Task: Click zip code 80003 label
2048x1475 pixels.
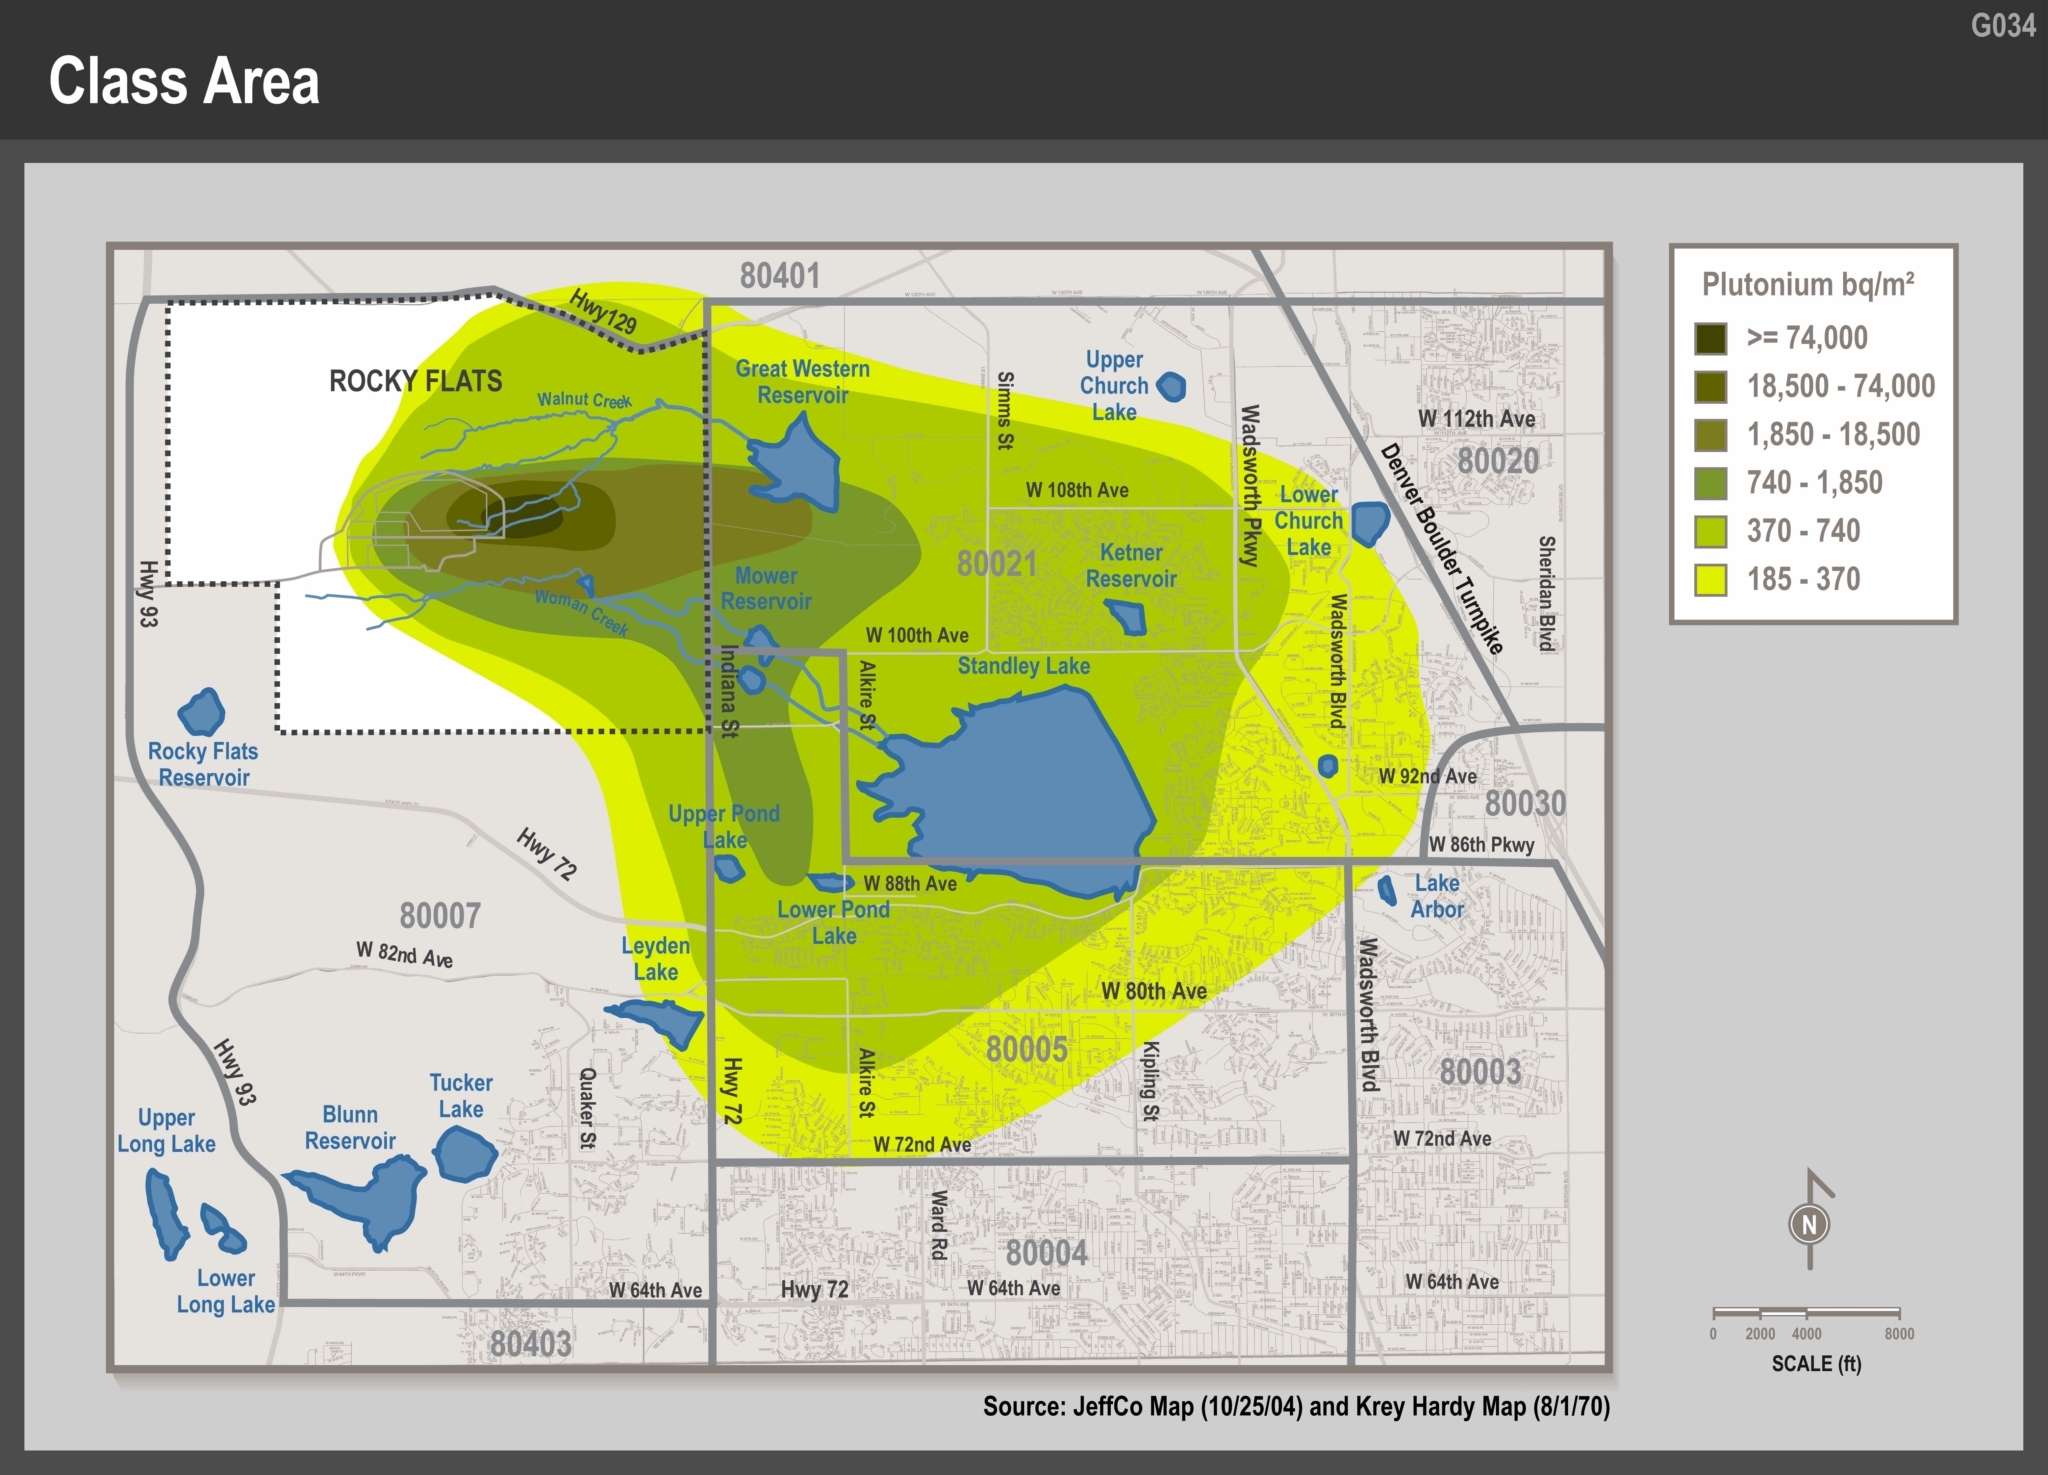Action: click(x=1480, y=1072)
